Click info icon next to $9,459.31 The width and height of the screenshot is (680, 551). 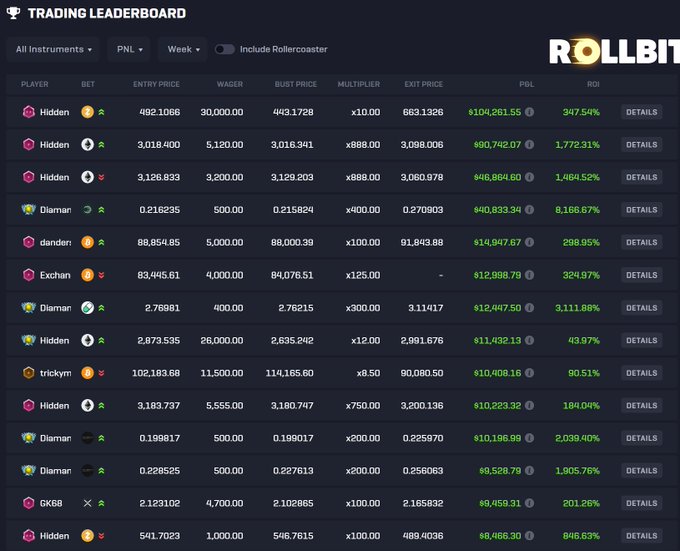[530, 503]
